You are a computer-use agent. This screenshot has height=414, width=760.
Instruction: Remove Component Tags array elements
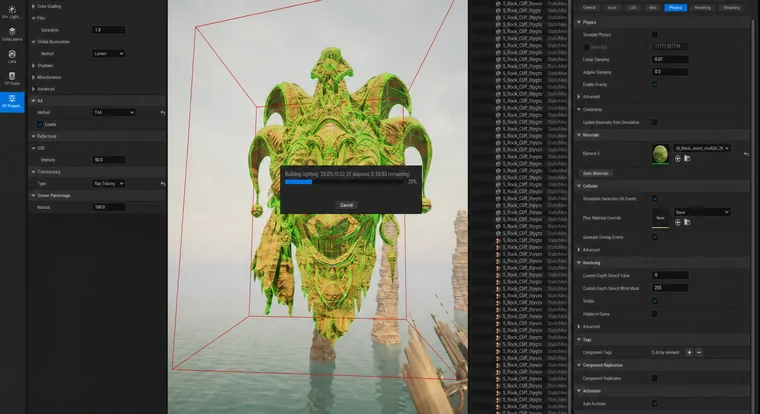[x=699, y=352]
